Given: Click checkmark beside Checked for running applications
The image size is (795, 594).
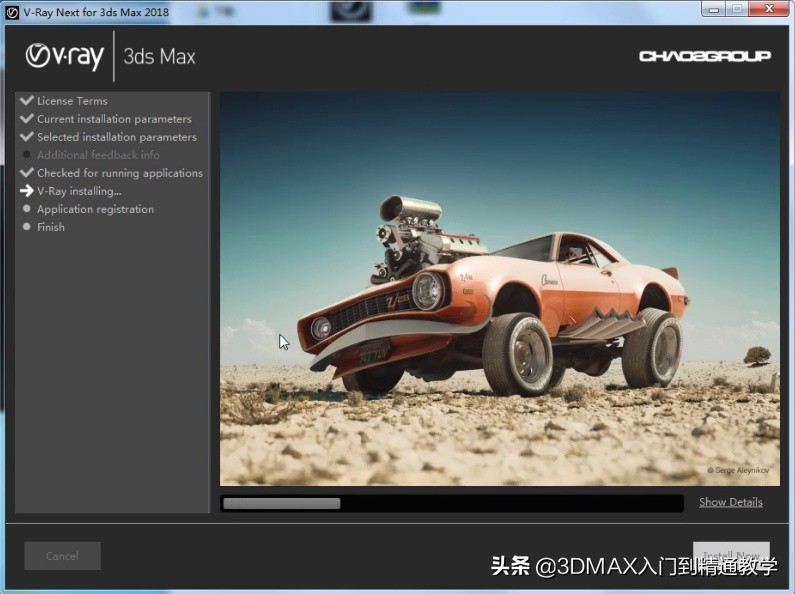Looking at the screenshot, I should (26, 172).
